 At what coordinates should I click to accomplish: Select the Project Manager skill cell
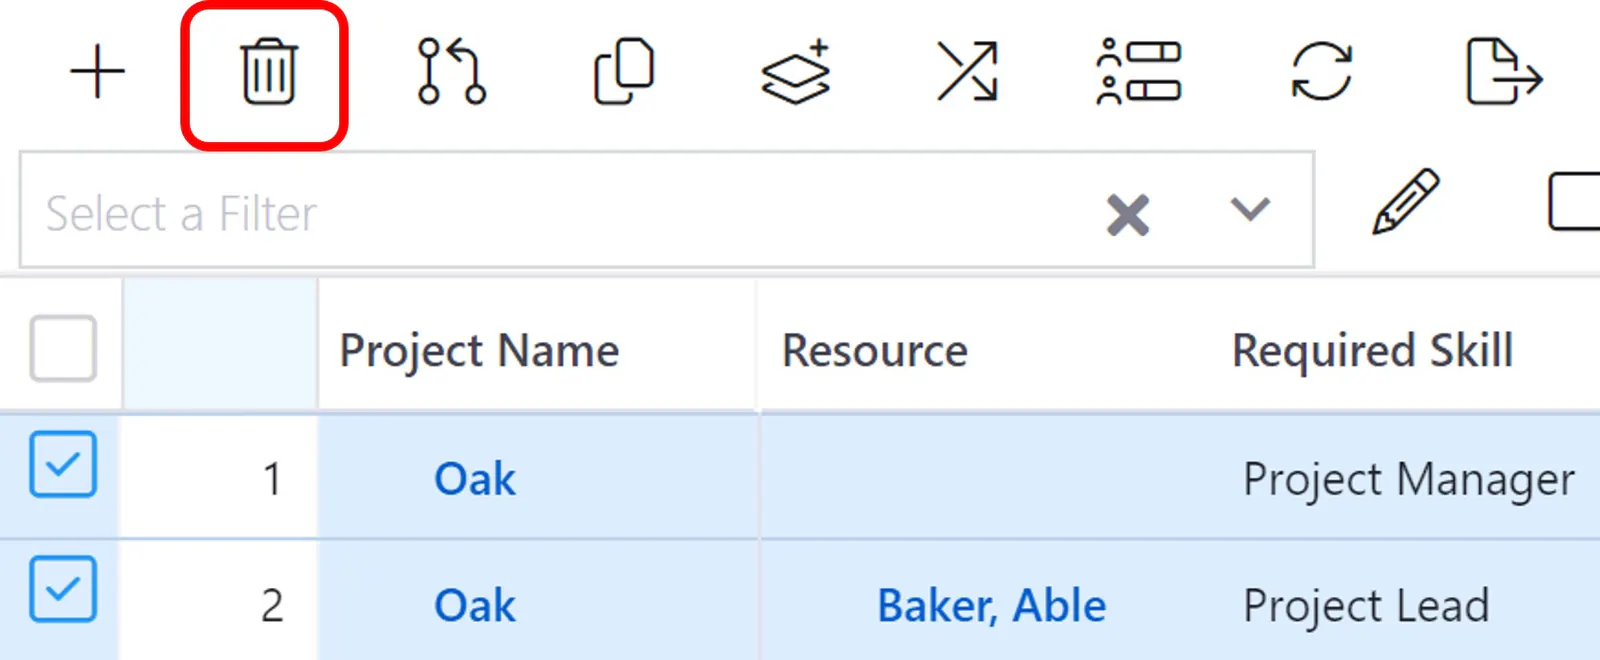(x=1409, y=480)
